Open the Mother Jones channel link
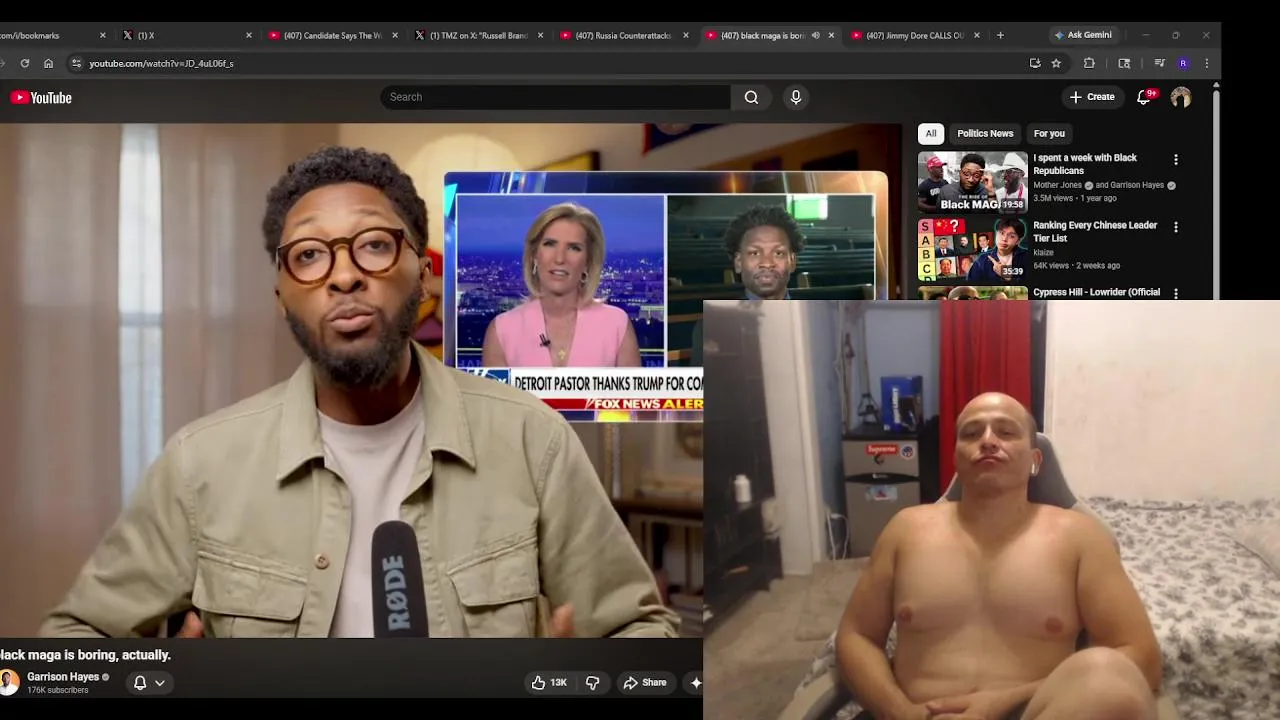 pos(1058,185)
